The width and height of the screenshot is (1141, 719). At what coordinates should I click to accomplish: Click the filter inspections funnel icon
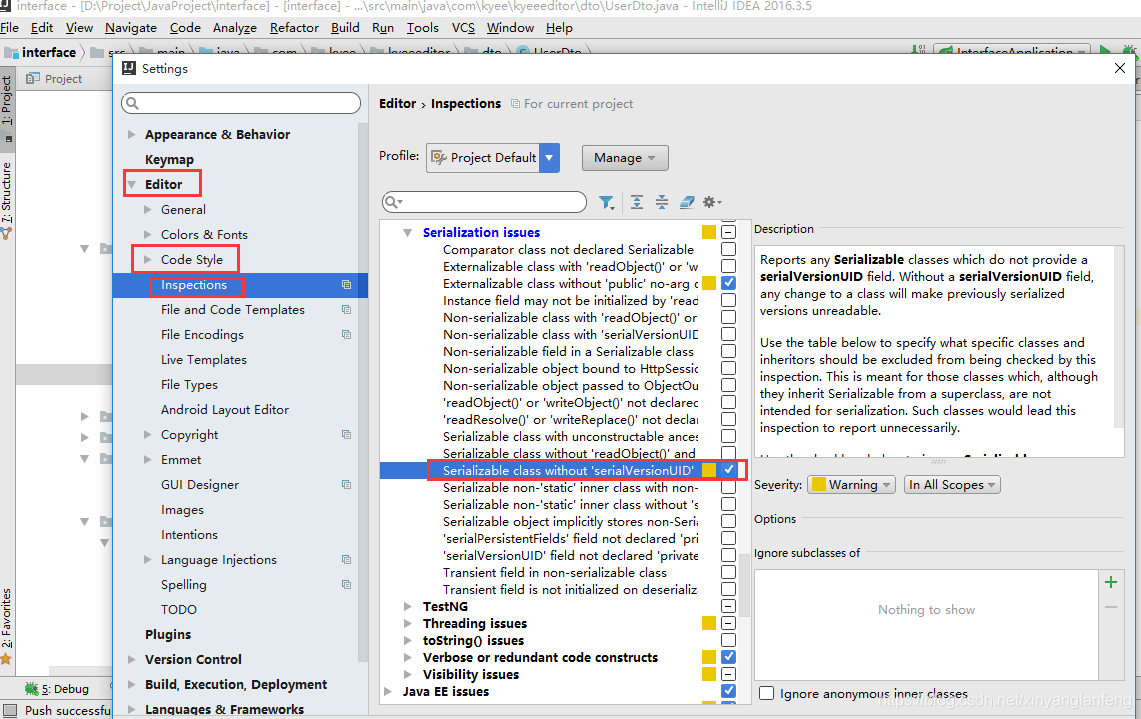(x=605, y=202)
